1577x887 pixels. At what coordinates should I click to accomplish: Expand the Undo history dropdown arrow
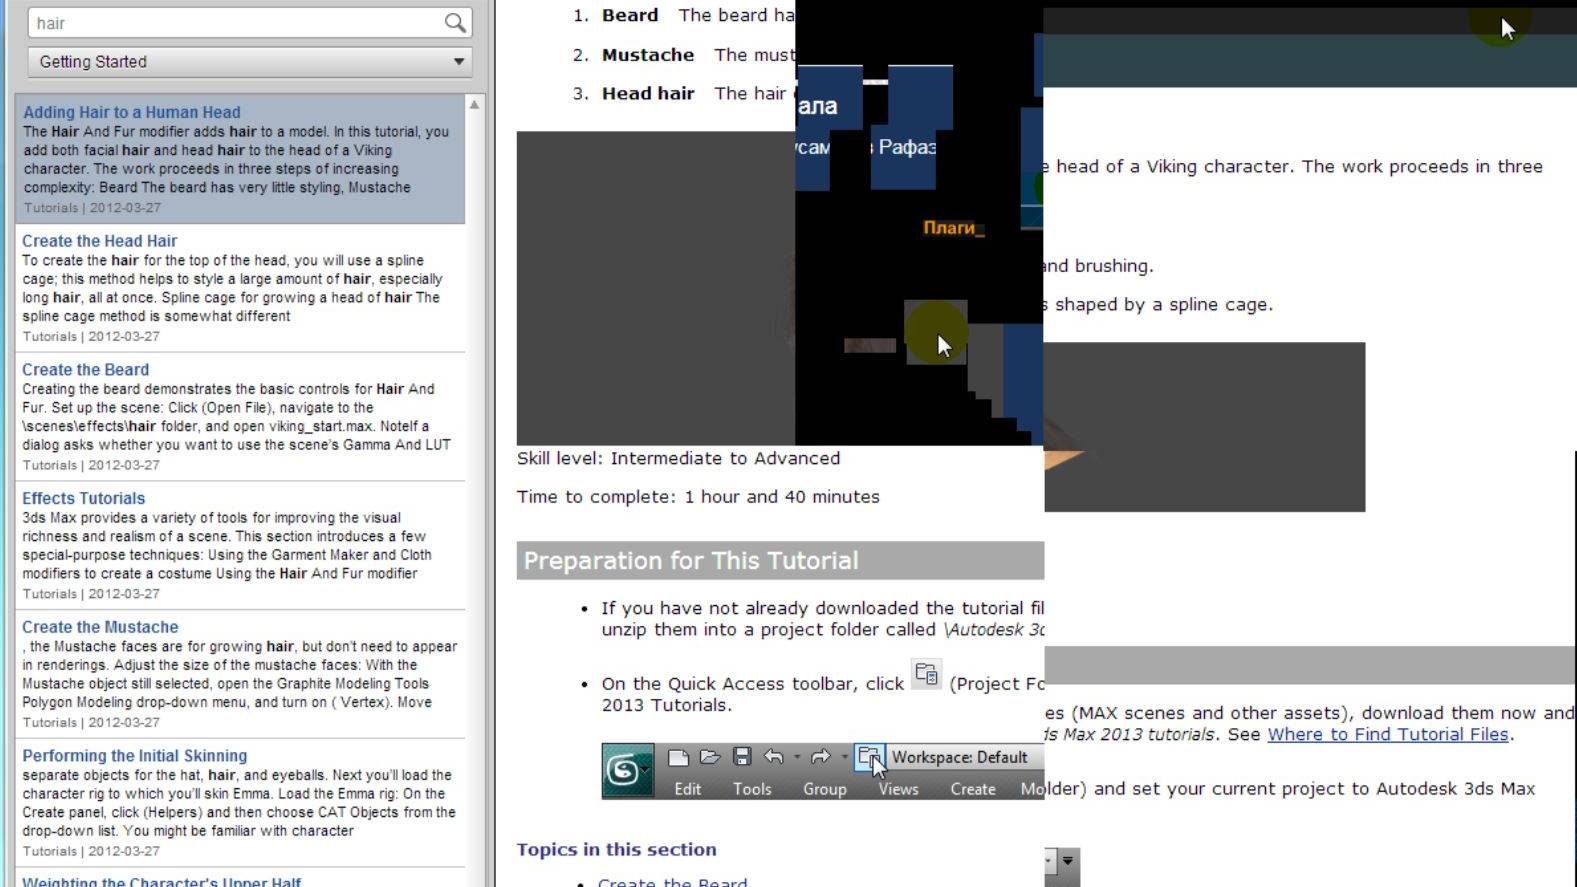click(x=796, y=757)
